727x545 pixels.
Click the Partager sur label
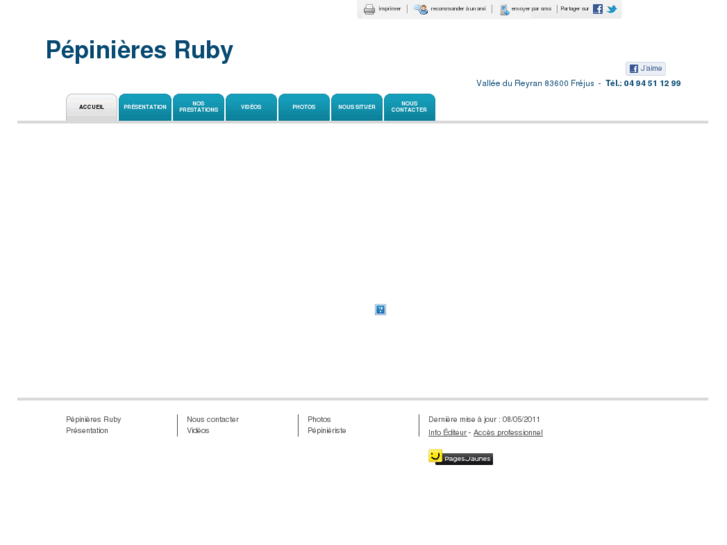click(574, 9)
